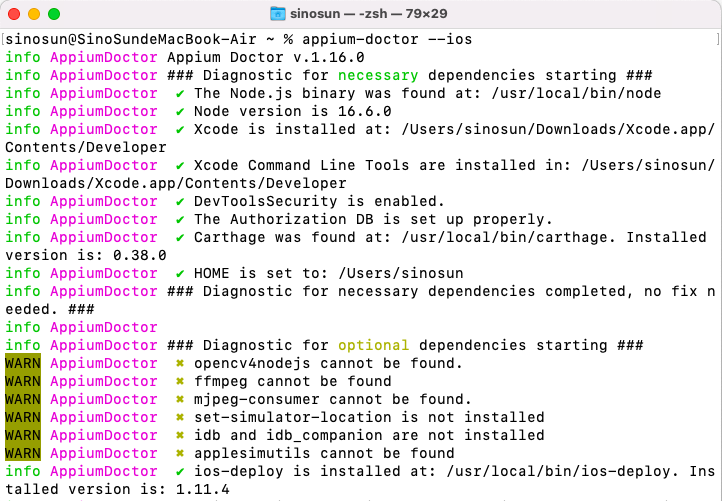The image size is (722, 501).
Task: Zoom the window using green button
Action: (54, 14)
